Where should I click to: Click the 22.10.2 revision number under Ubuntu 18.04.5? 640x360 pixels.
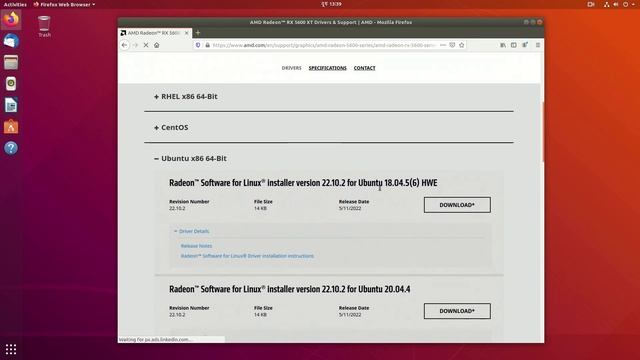[x=177, y=209]
